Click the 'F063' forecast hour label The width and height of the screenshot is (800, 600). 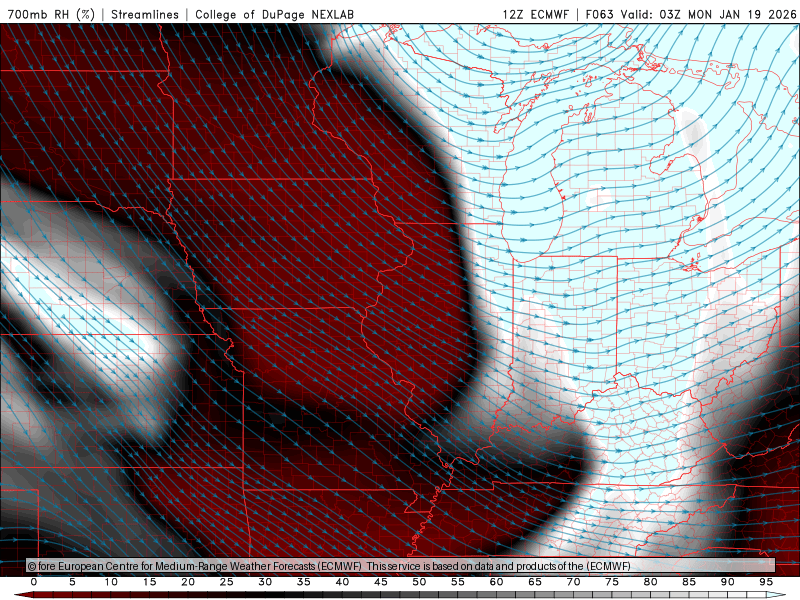tap(600, 14)
